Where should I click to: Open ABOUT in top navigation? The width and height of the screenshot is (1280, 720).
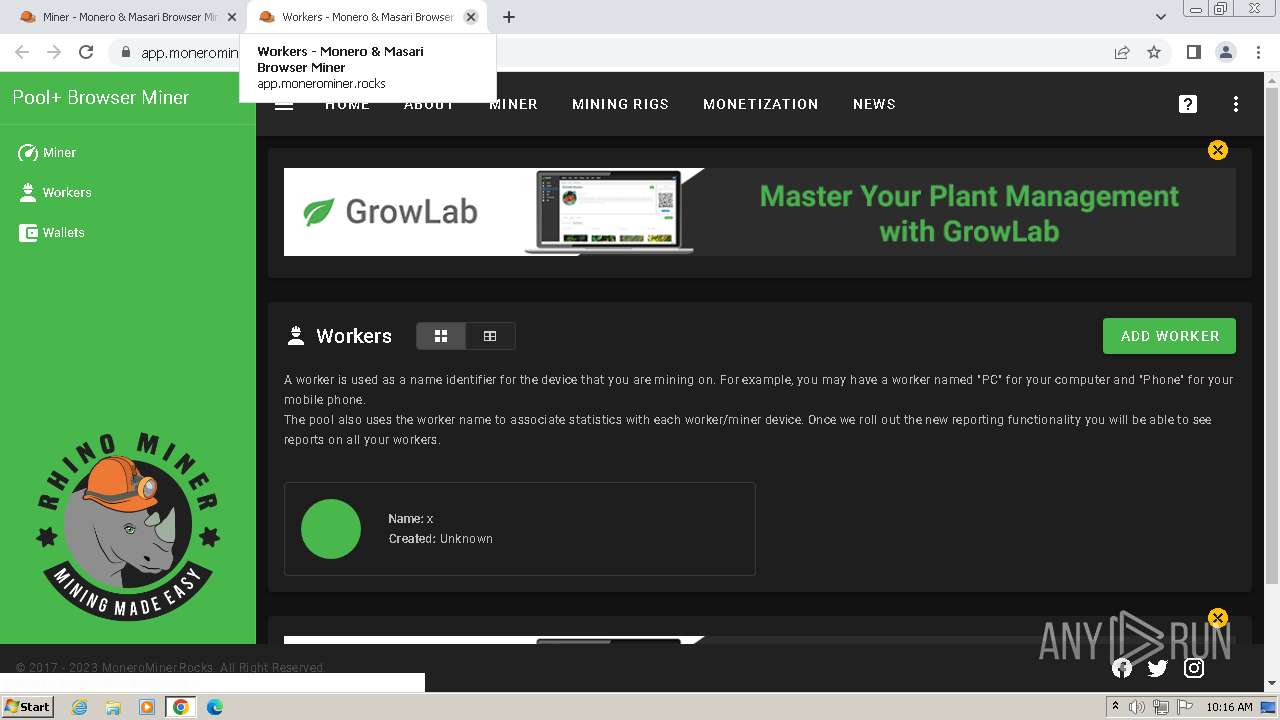pyautogui.click(x=429, y=104)
